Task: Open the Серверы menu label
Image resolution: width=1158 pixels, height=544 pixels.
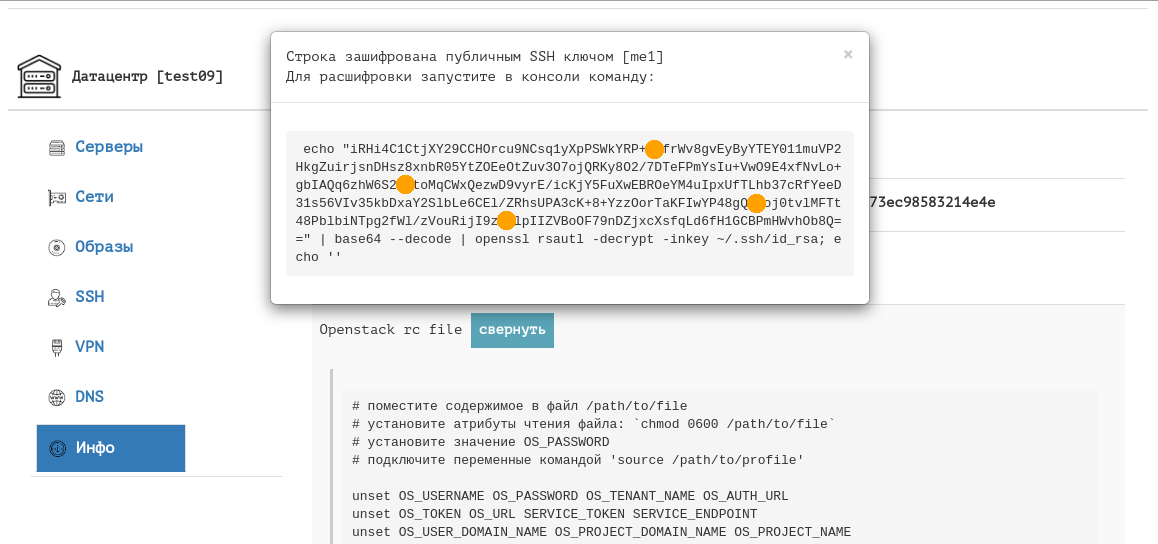Action: click(109, 147)
